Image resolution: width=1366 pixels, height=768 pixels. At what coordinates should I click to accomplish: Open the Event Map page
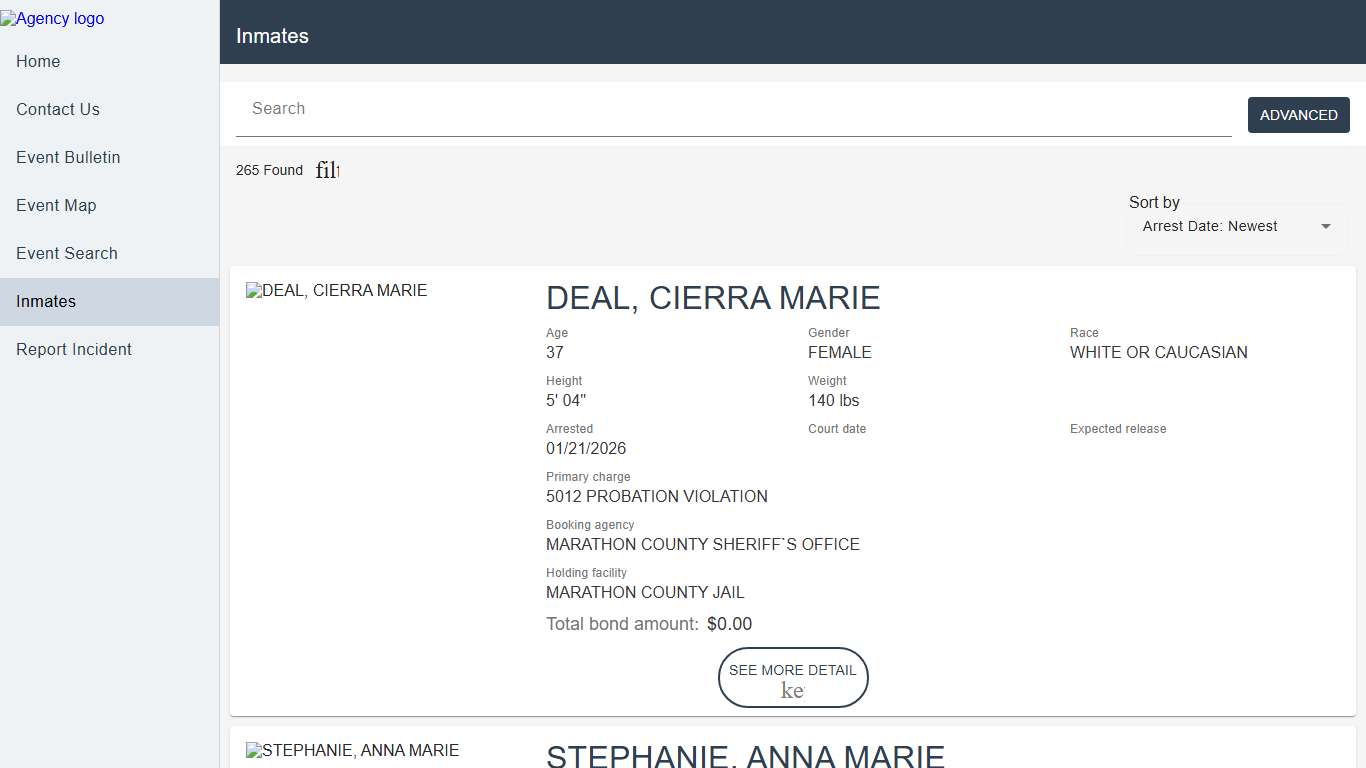56,205
